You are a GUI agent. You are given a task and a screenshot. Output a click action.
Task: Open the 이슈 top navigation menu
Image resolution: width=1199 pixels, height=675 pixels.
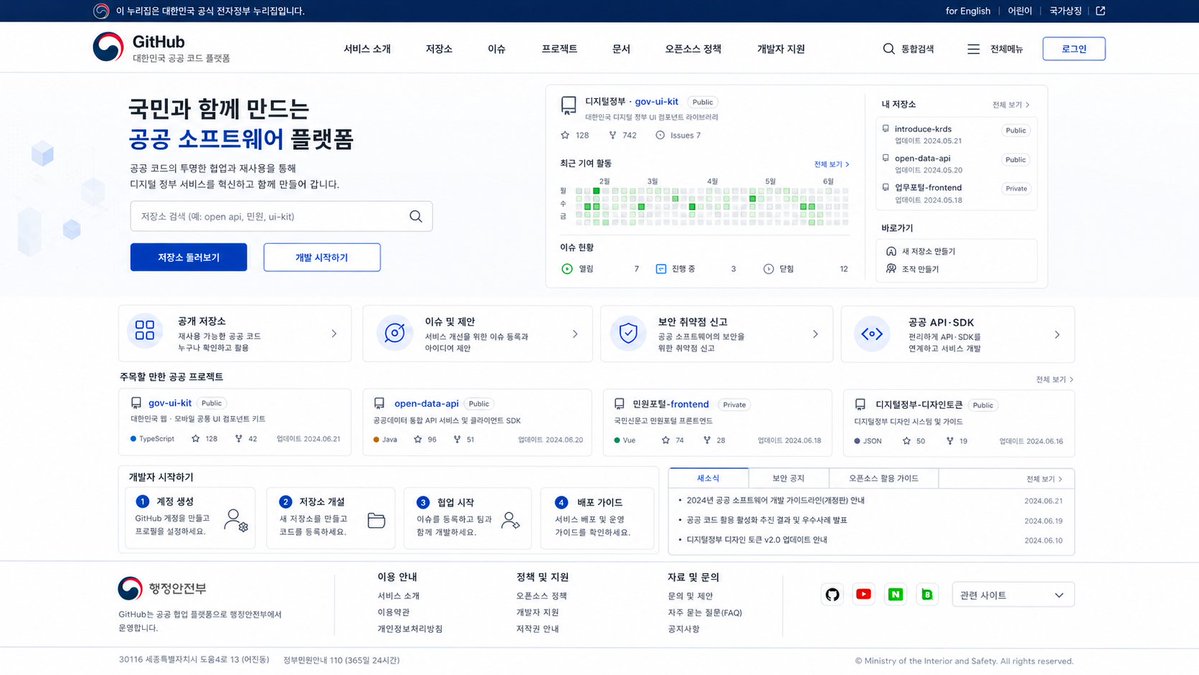[496, 49]
